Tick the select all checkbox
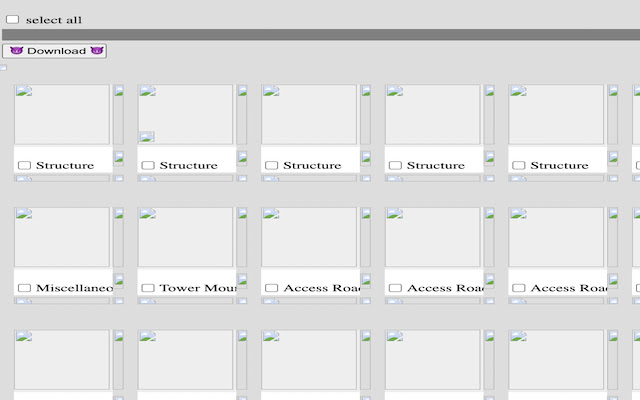The image size is (640, 400). [x=12, y=19]
